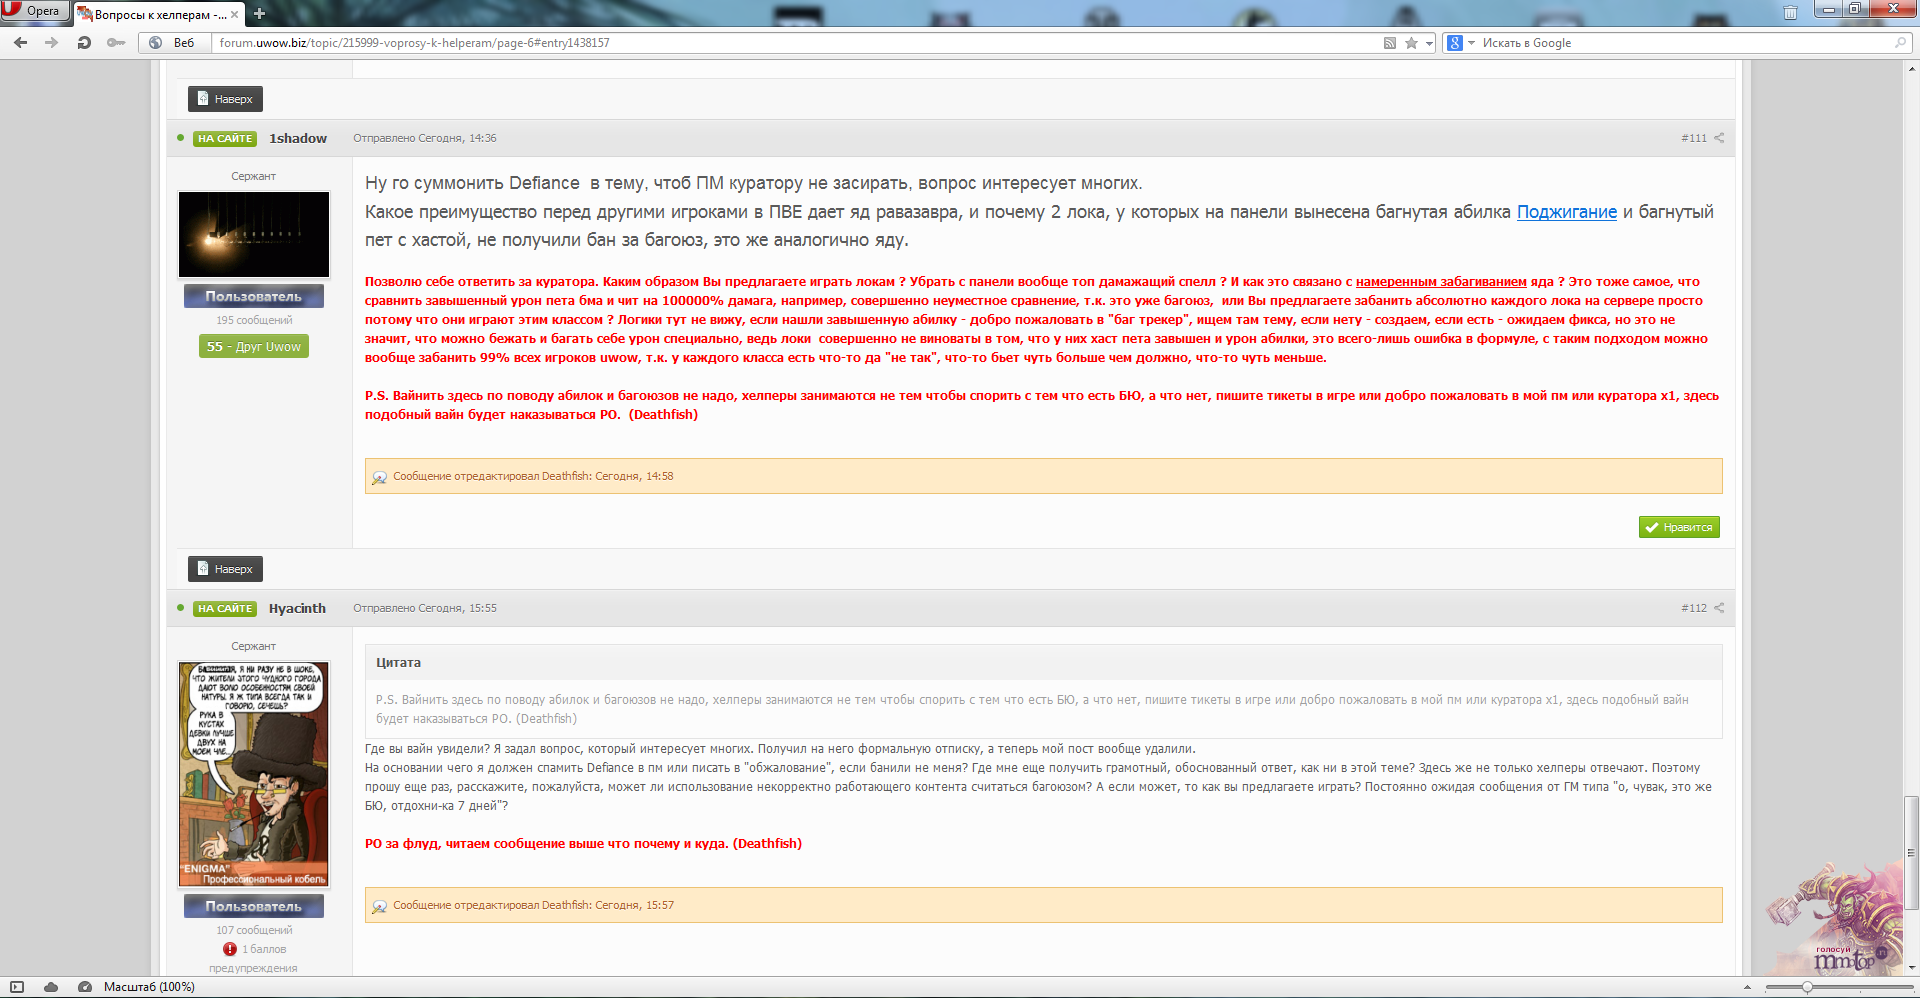Expand the address bar history dropdown arrow
The width and height of the screenshot is (1920, 998).
point(1429,43)
